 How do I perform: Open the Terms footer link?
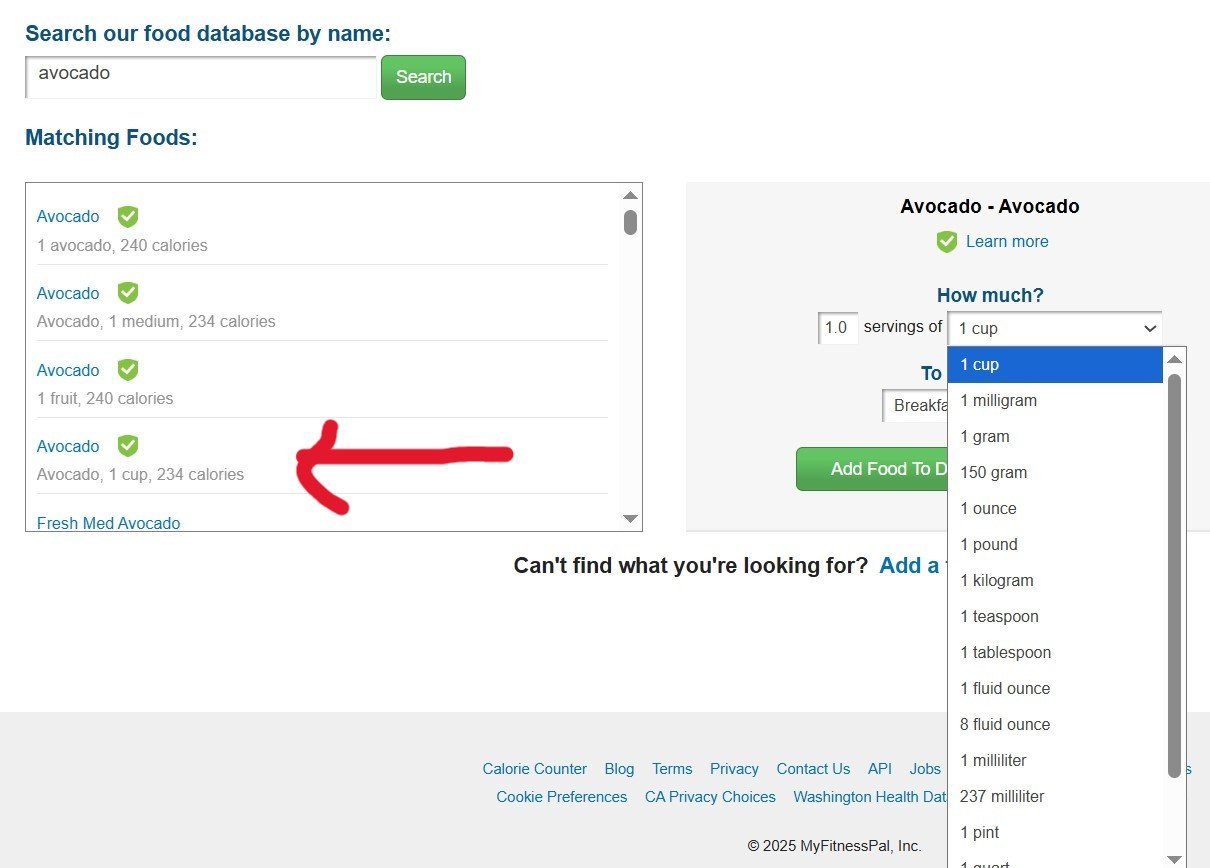[672, 769]
